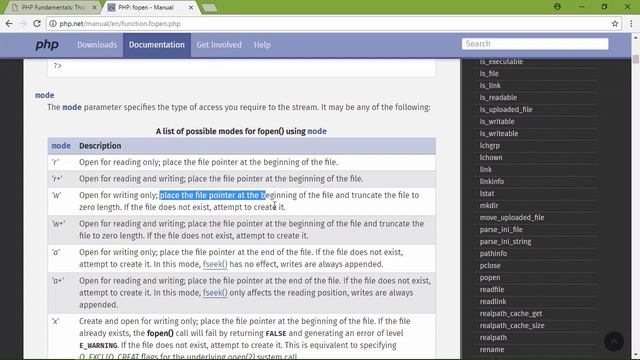This screenshot has height=360, width=640.
Task: Open lchown in the sidebar
Action: coord(491,157)
